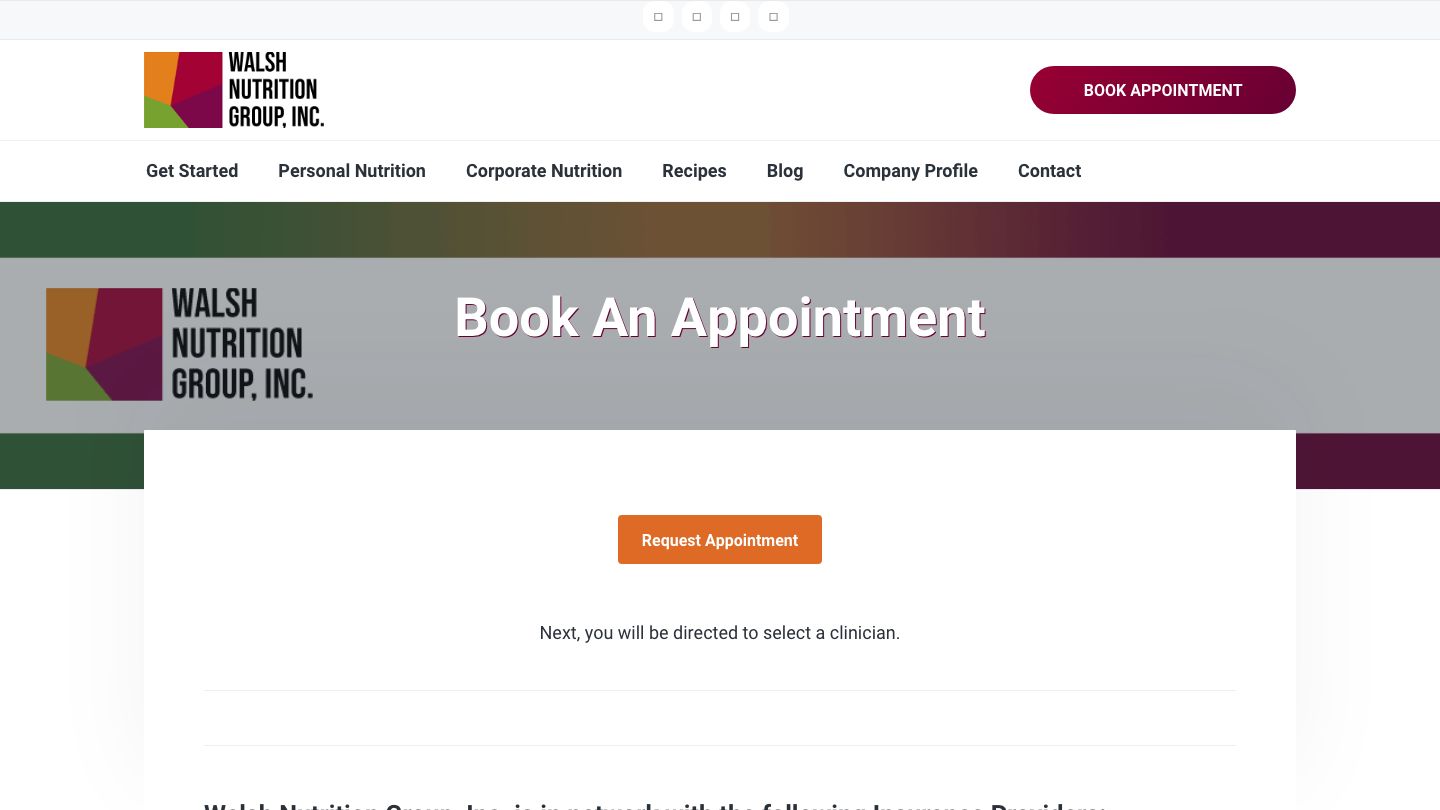Navigate to the Contact page

(x=1049, y=171)
